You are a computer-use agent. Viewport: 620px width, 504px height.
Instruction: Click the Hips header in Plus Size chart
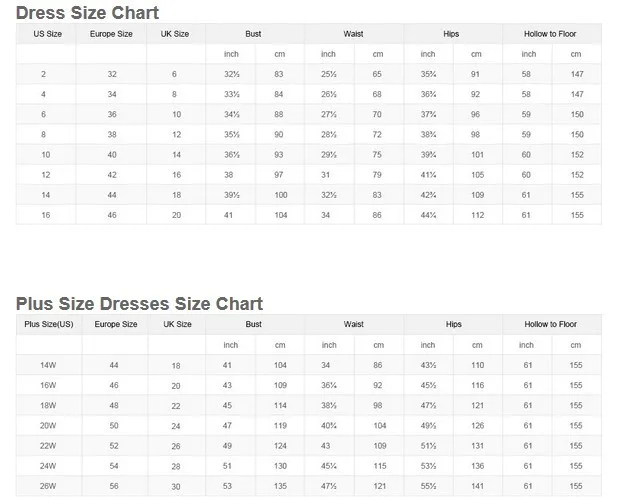click(x=454, y=324)
